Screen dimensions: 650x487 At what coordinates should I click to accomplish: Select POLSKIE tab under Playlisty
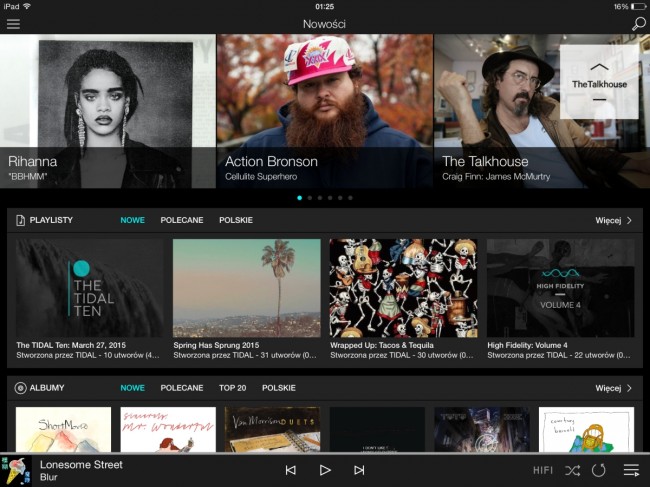pyautogui.click(x=236, y=220)
